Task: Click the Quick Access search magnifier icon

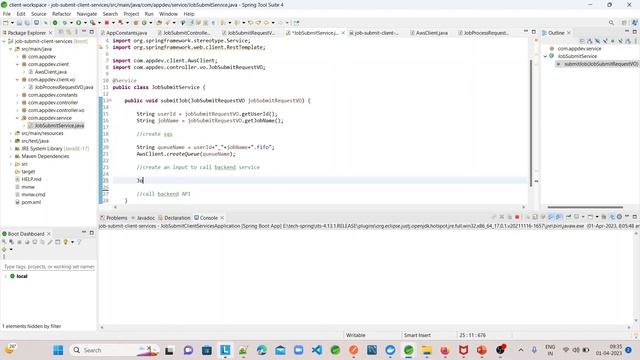Action: point(611,23)
